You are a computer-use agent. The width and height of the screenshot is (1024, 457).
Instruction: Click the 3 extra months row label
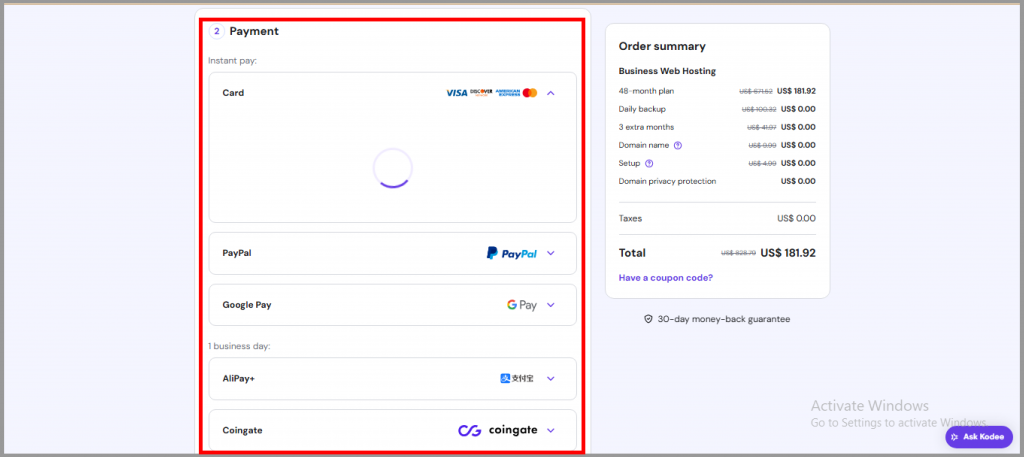tap(647, 127)
